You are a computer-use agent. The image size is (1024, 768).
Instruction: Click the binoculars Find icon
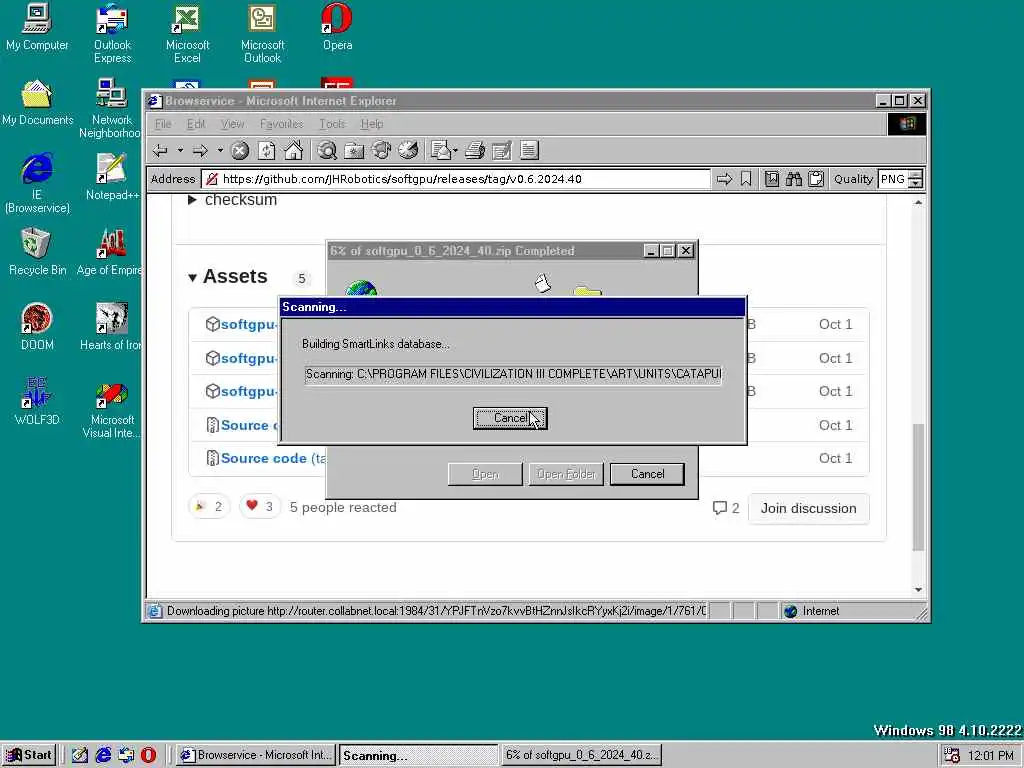(x=793, y=179)
